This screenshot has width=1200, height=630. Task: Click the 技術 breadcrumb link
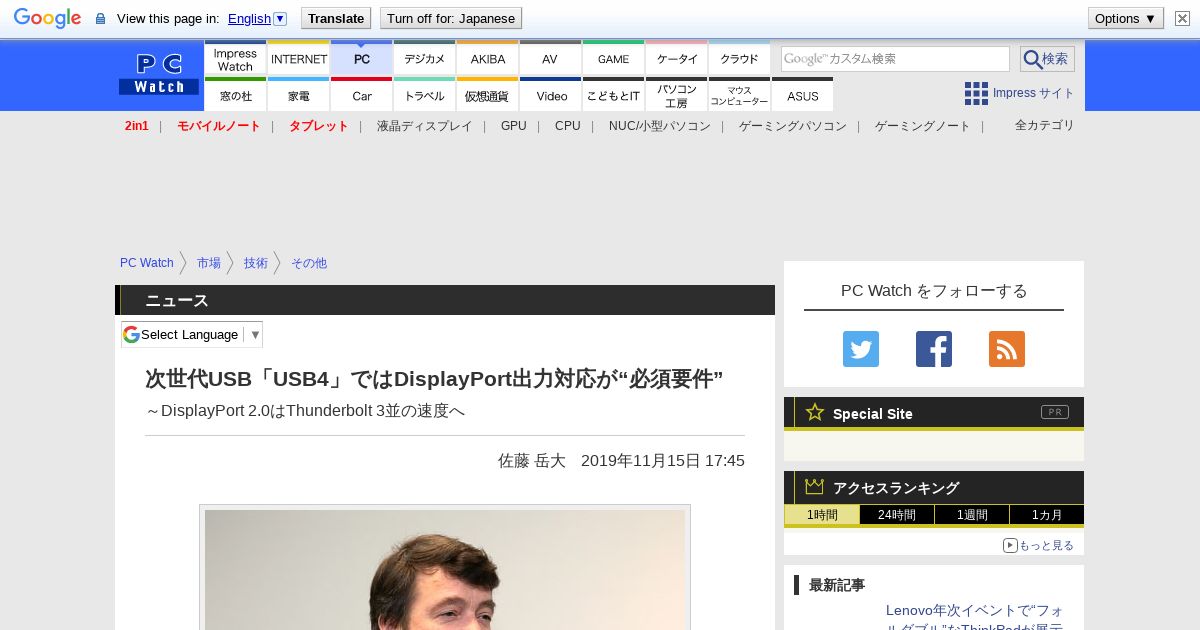tap(256, 263)
